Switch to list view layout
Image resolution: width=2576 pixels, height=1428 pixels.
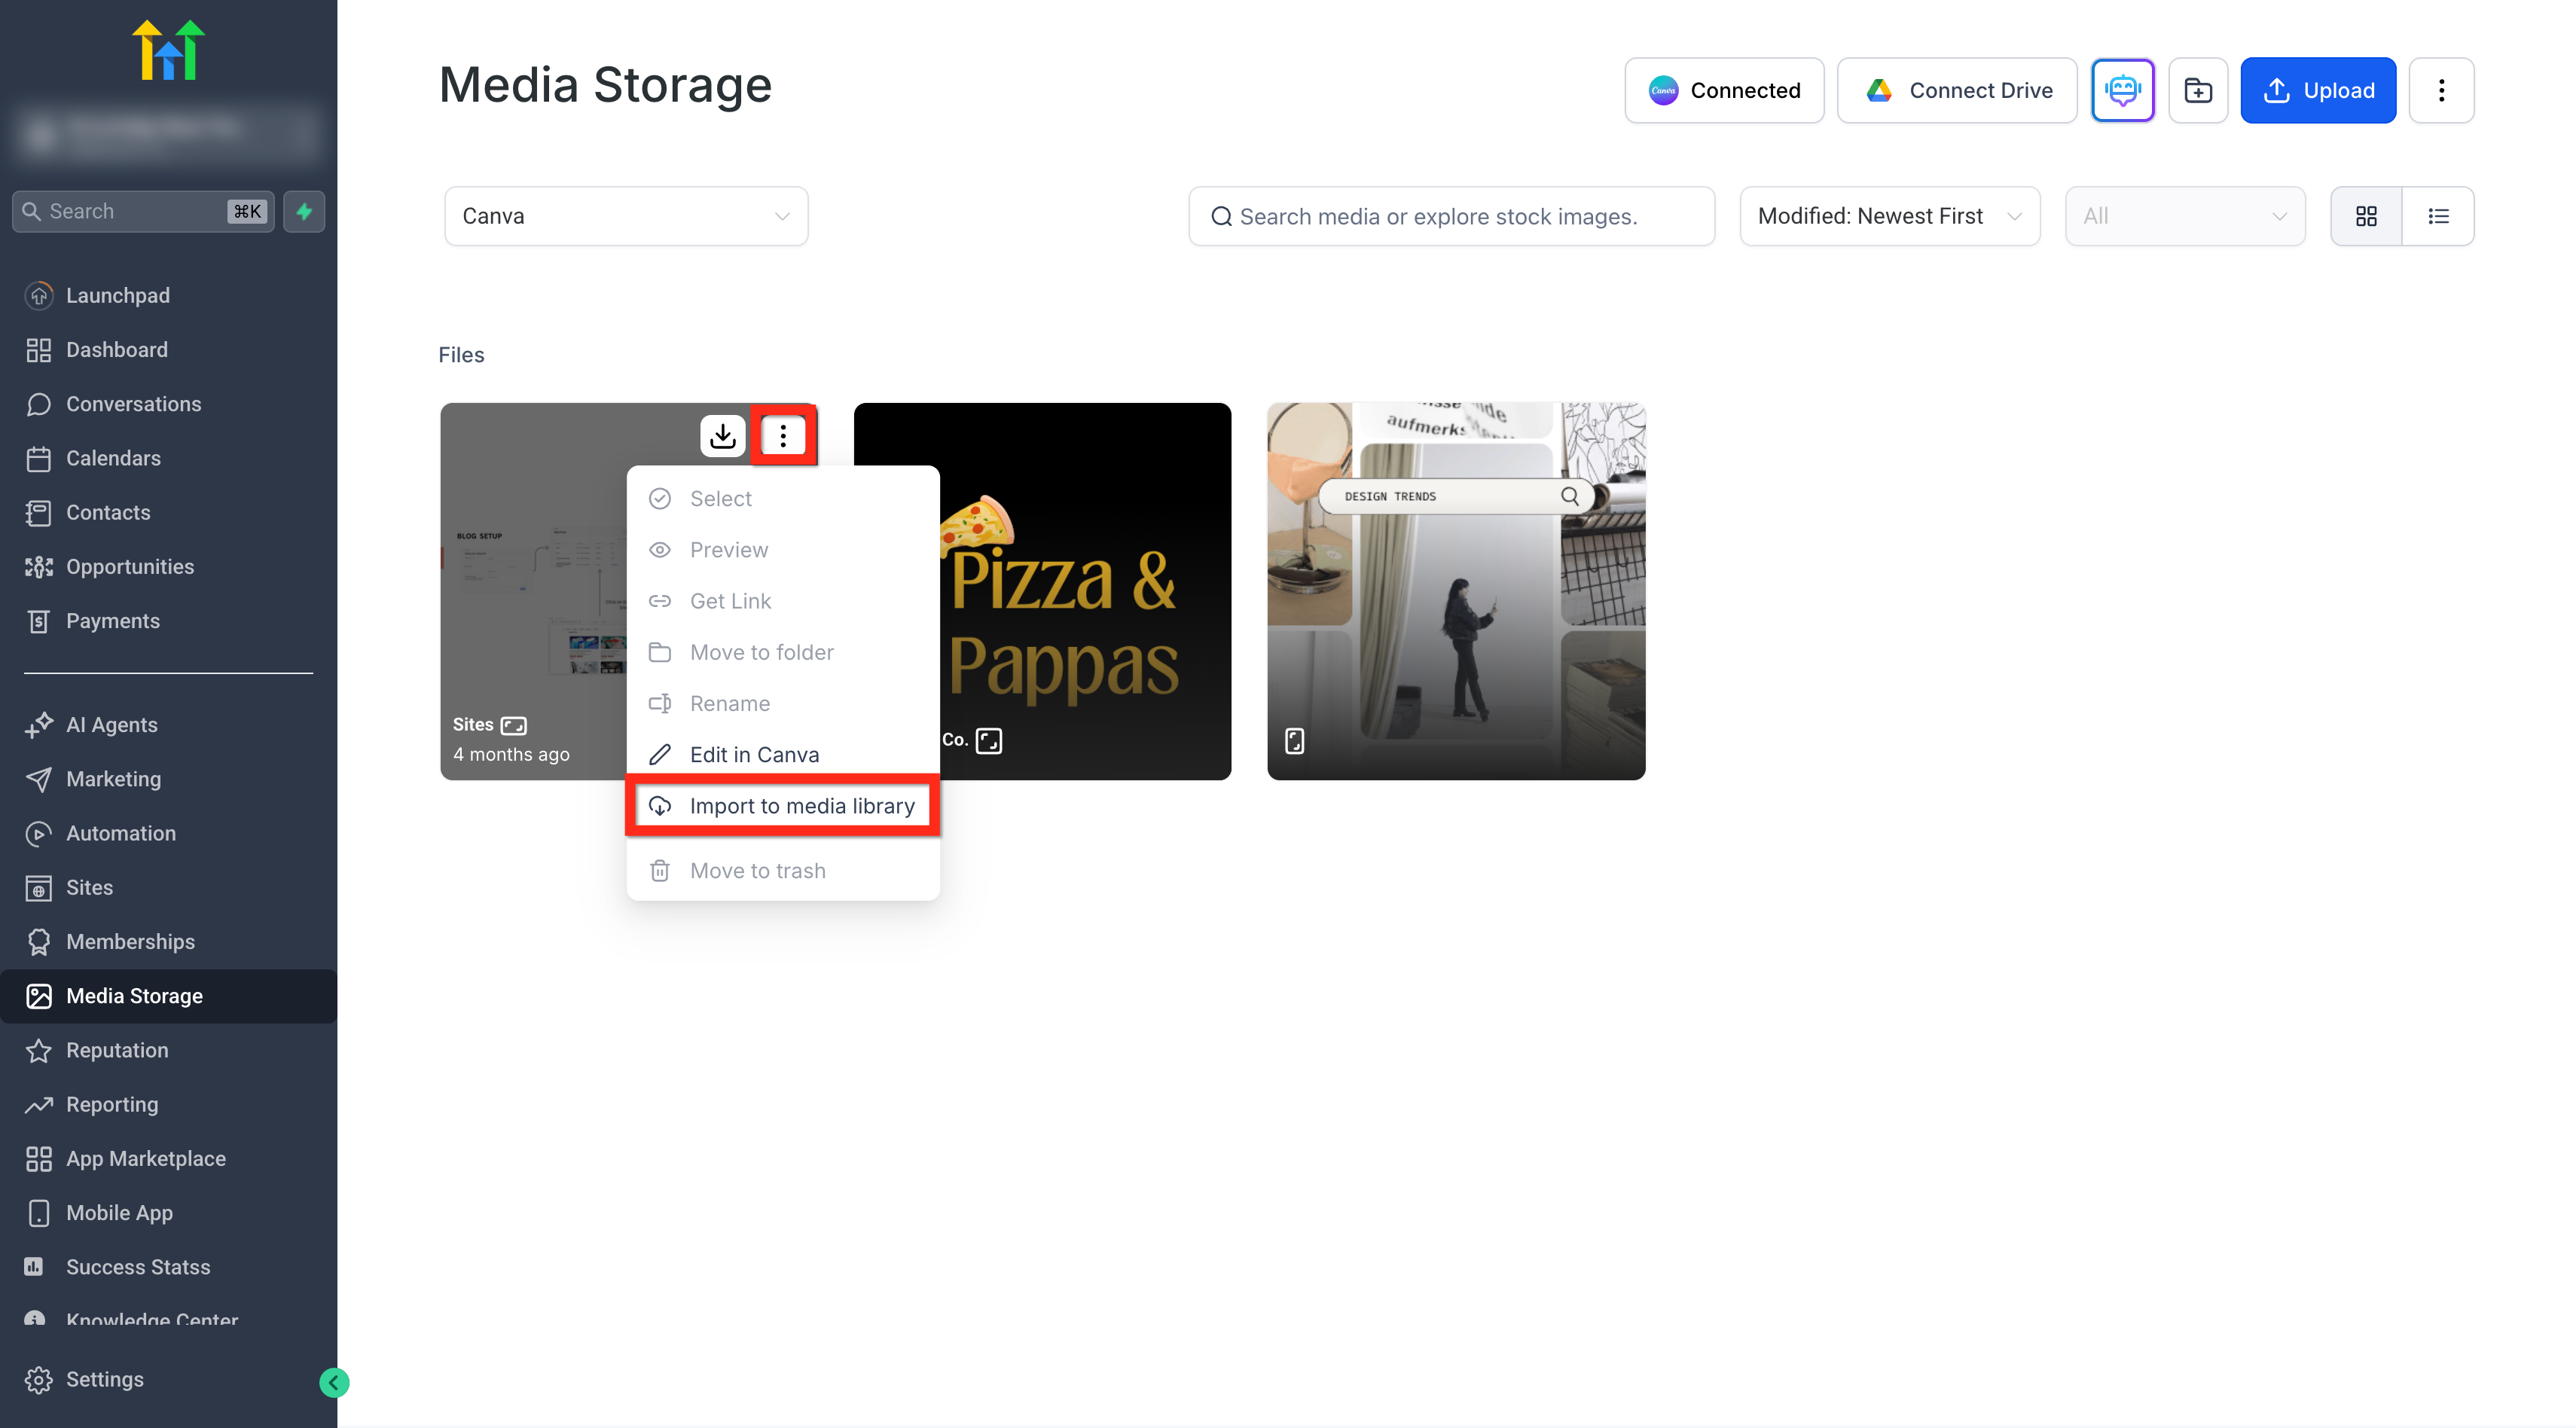(2438, 216)
